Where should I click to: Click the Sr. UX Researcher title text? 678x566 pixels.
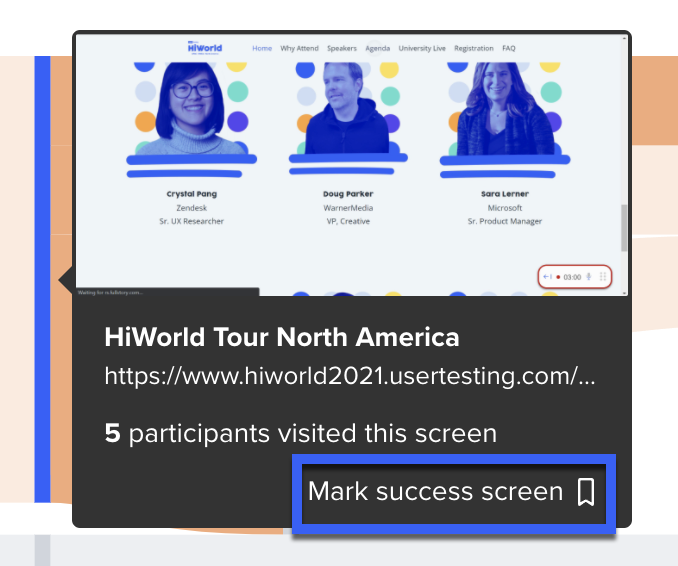point(192,221)
